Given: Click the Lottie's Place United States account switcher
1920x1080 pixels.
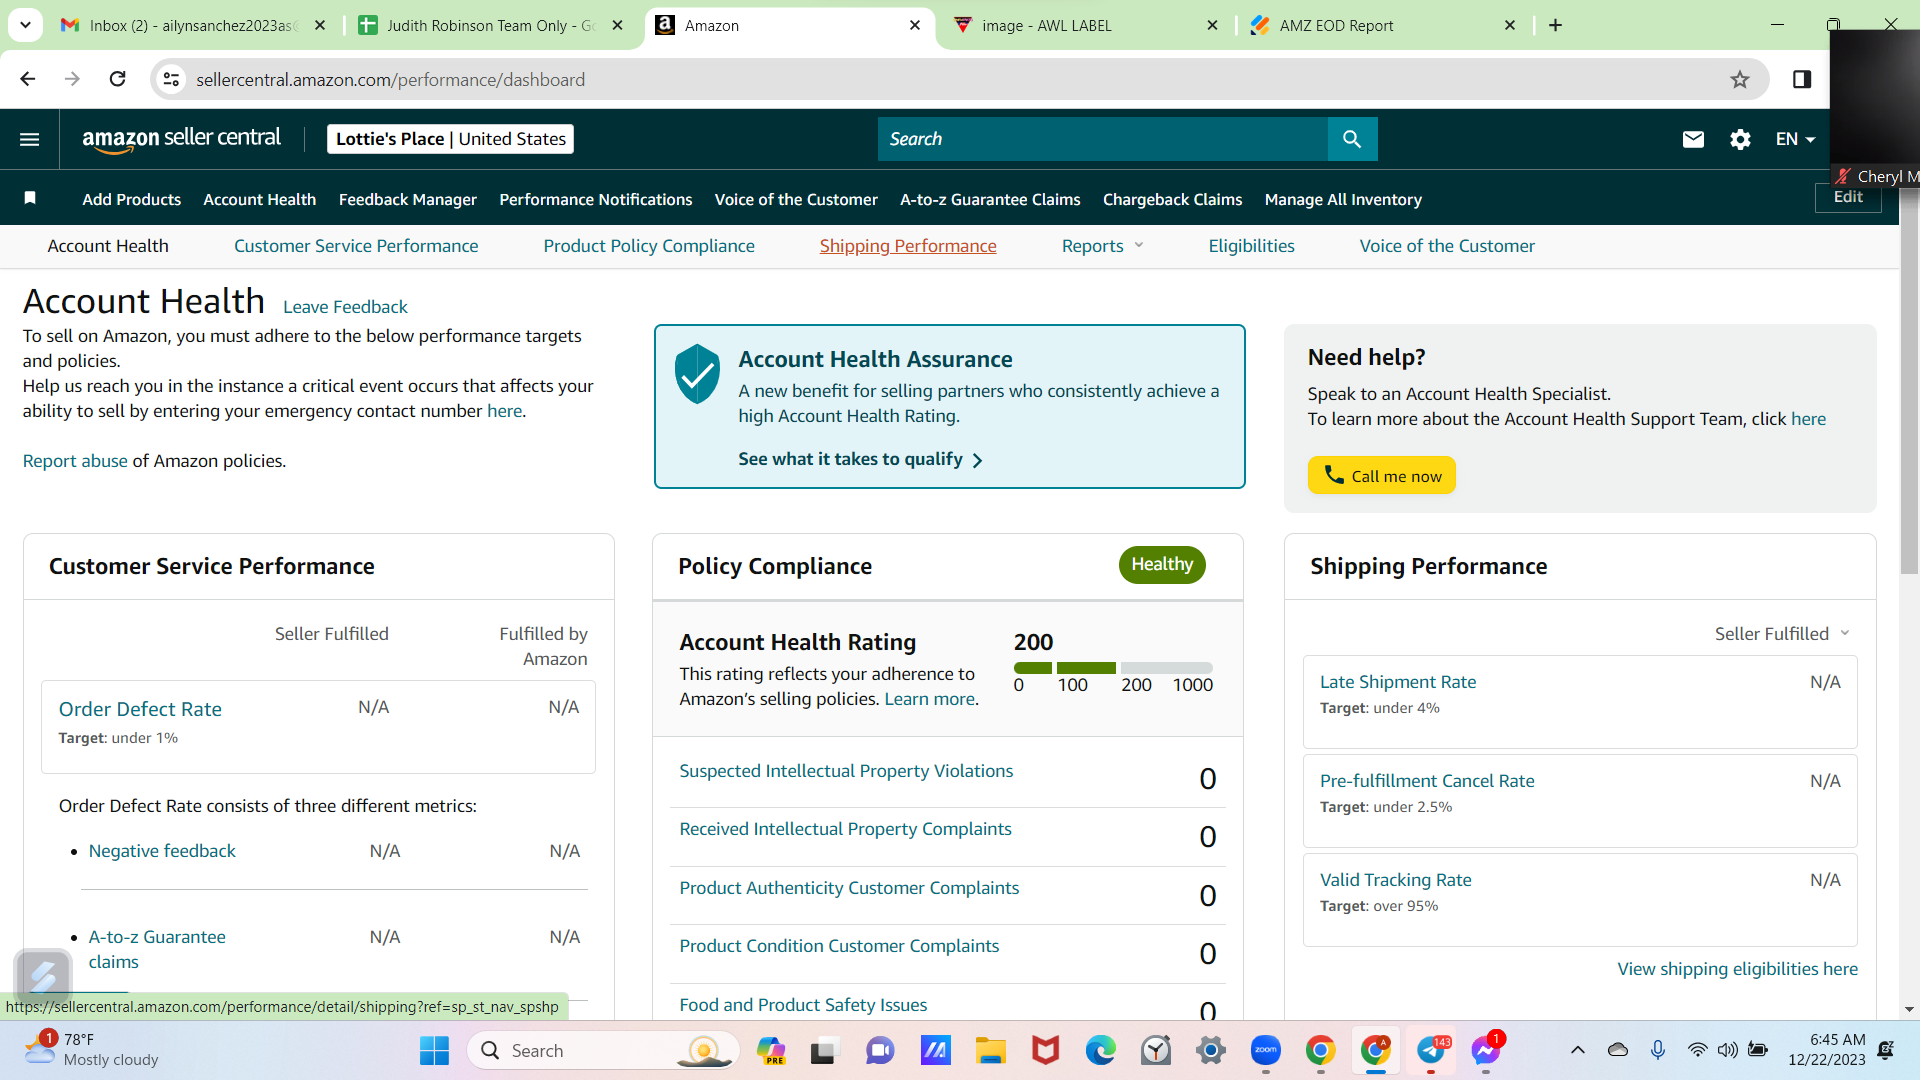Looking at the screenshot, I should (x=451, y=139).
